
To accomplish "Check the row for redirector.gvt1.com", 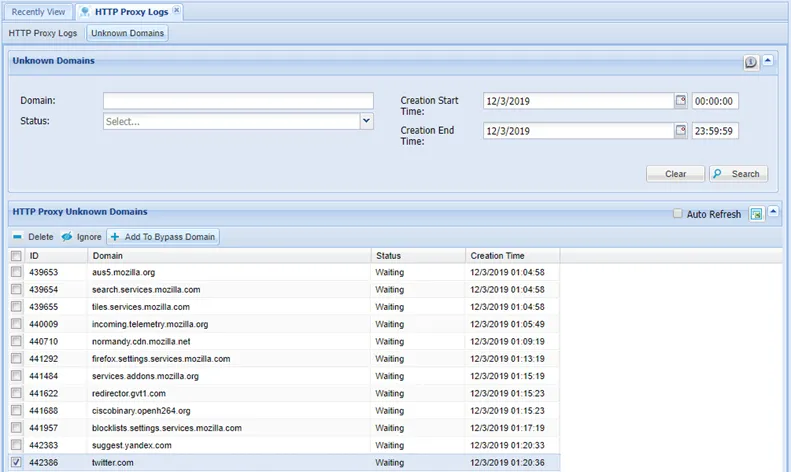I will 16,393.
